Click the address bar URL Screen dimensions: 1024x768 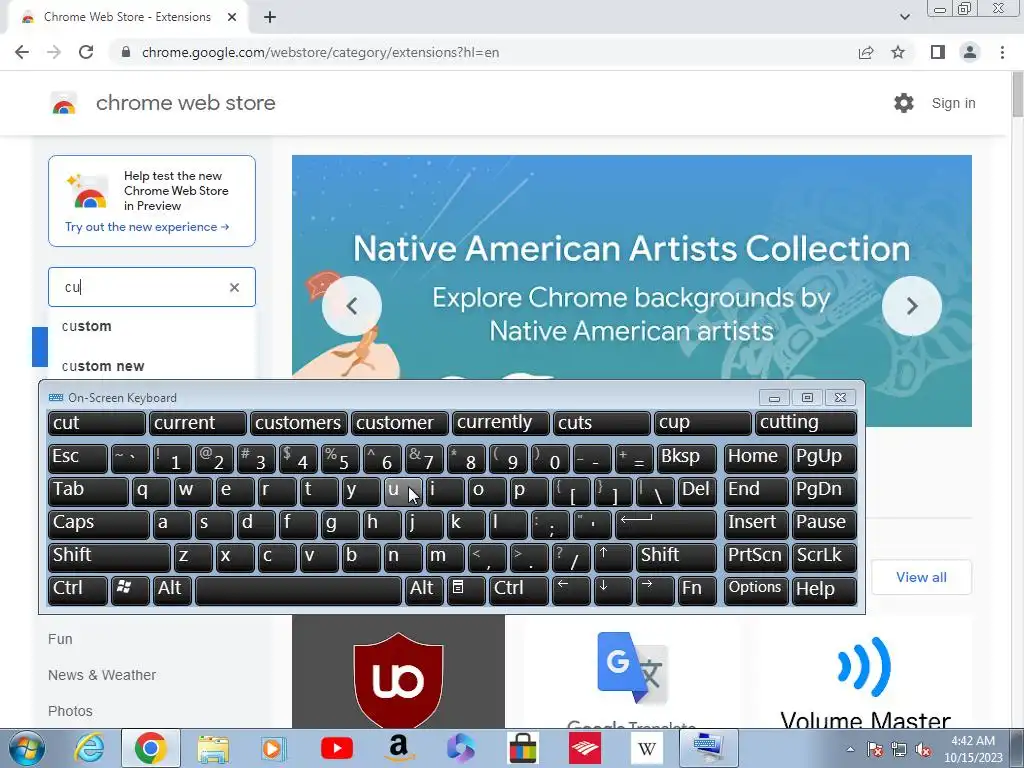click(320, 52)
